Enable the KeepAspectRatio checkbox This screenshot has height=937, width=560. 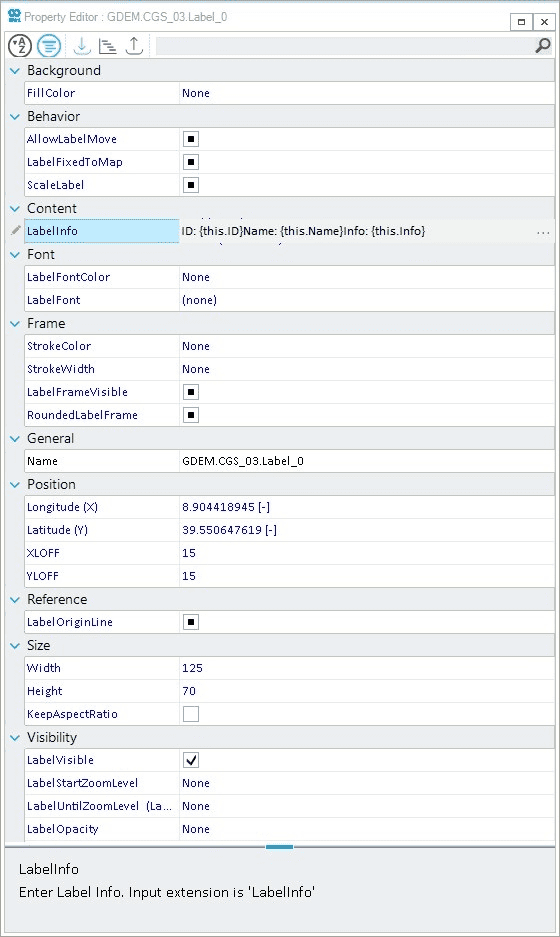(191, 714)
